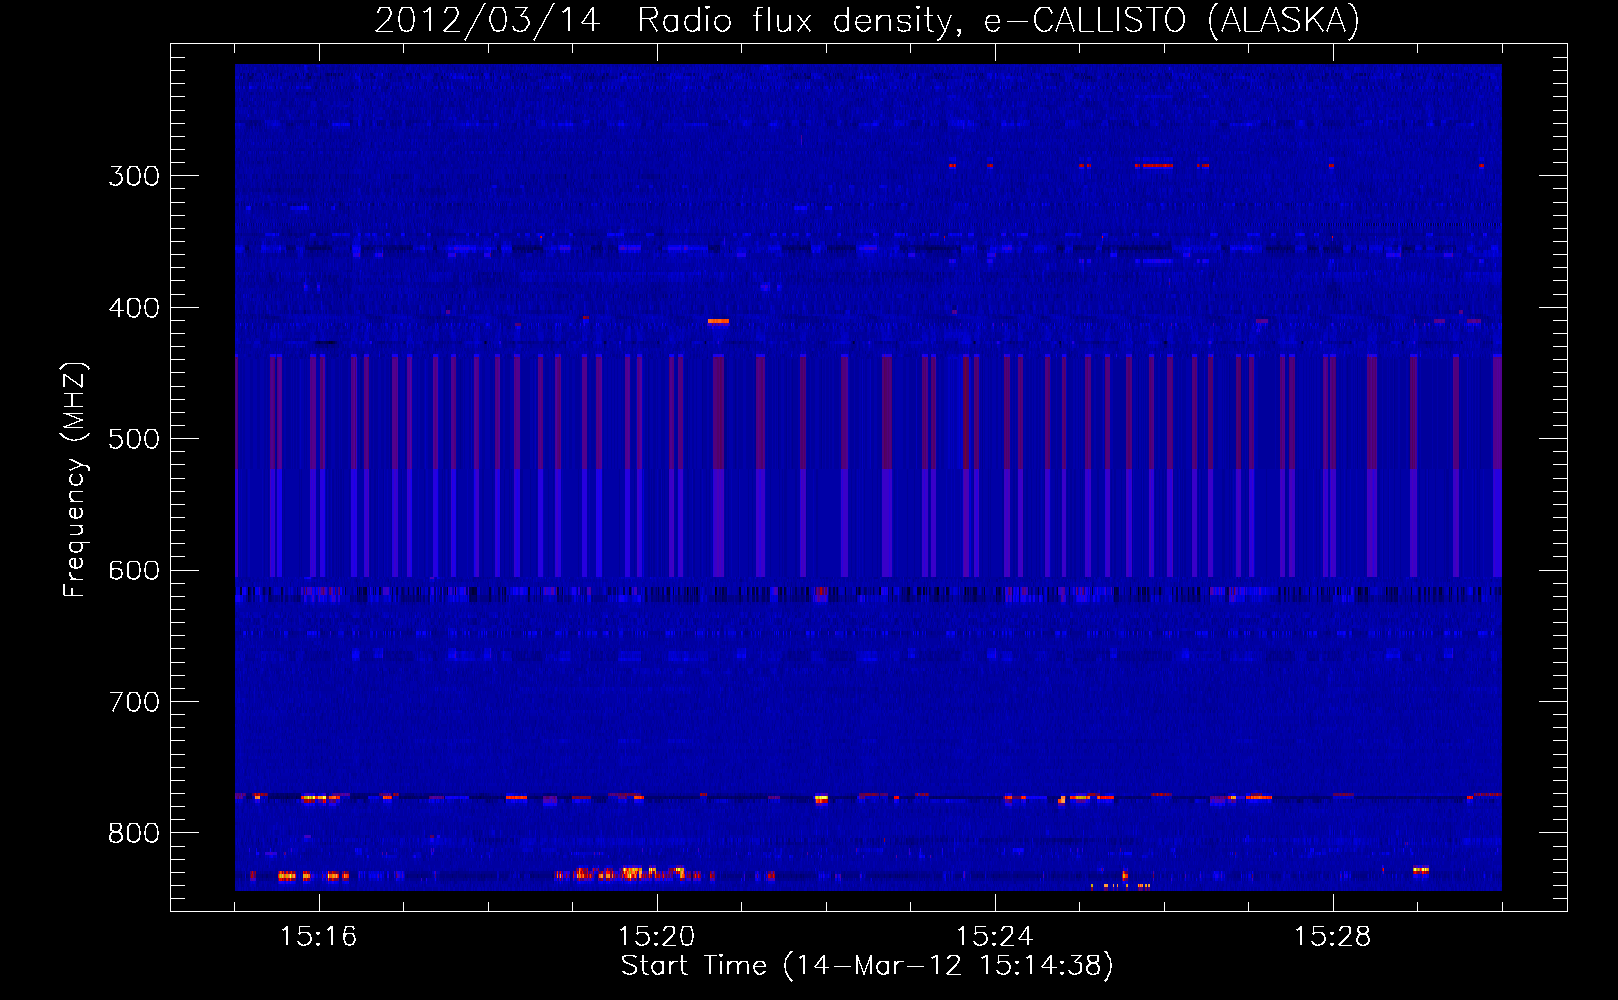Click the 15:28 time tick label
Viewport: 1618px width, 1000px height.
pos(1333,936)
